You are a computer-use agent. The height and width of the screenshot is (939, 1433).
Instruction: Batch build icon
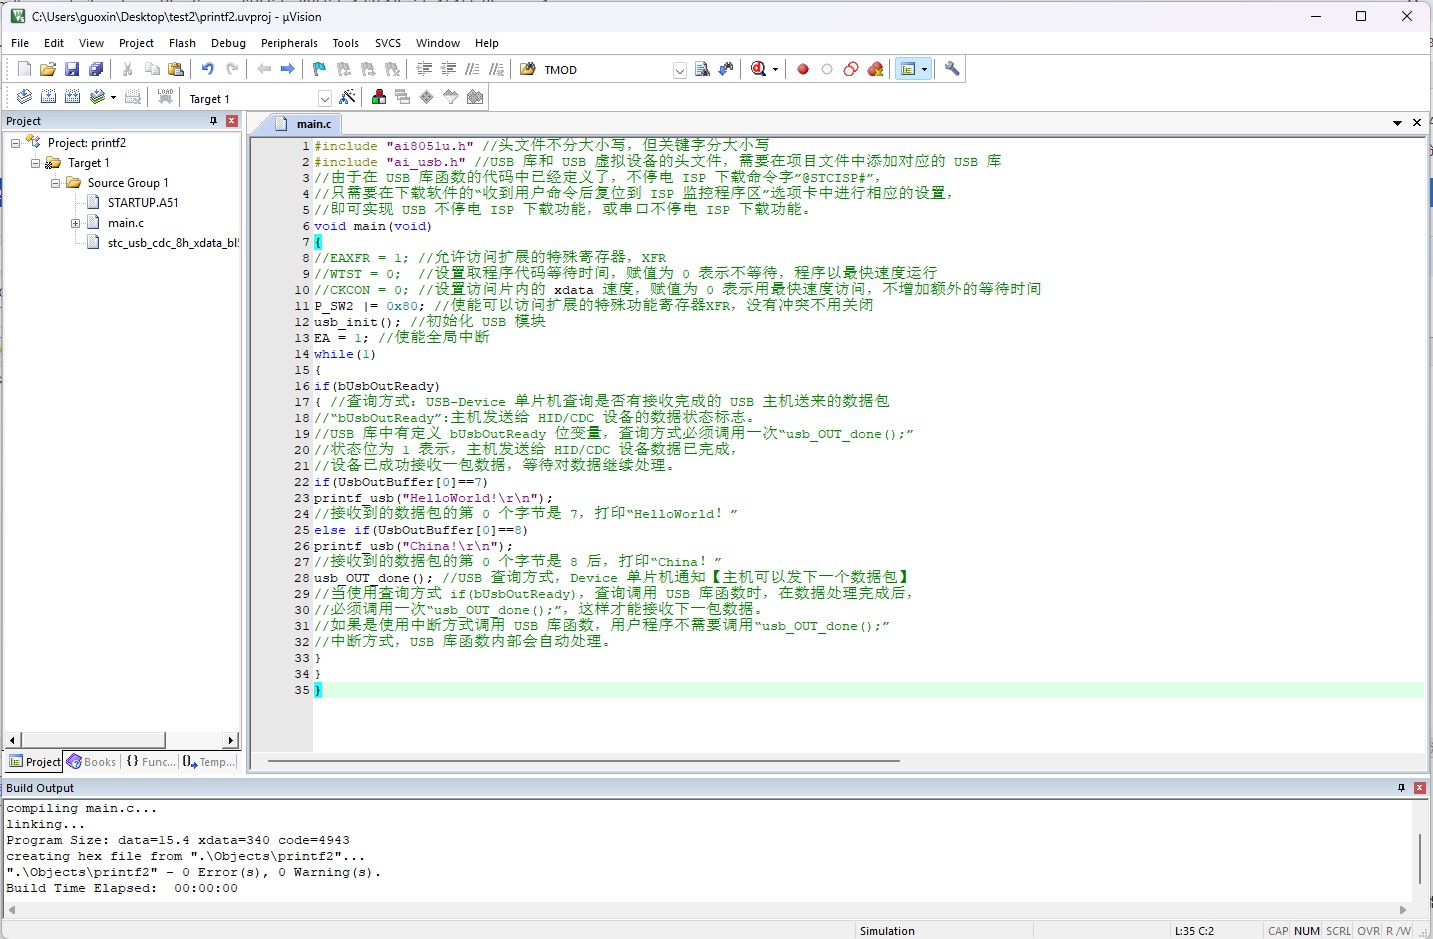coord(97,97)
